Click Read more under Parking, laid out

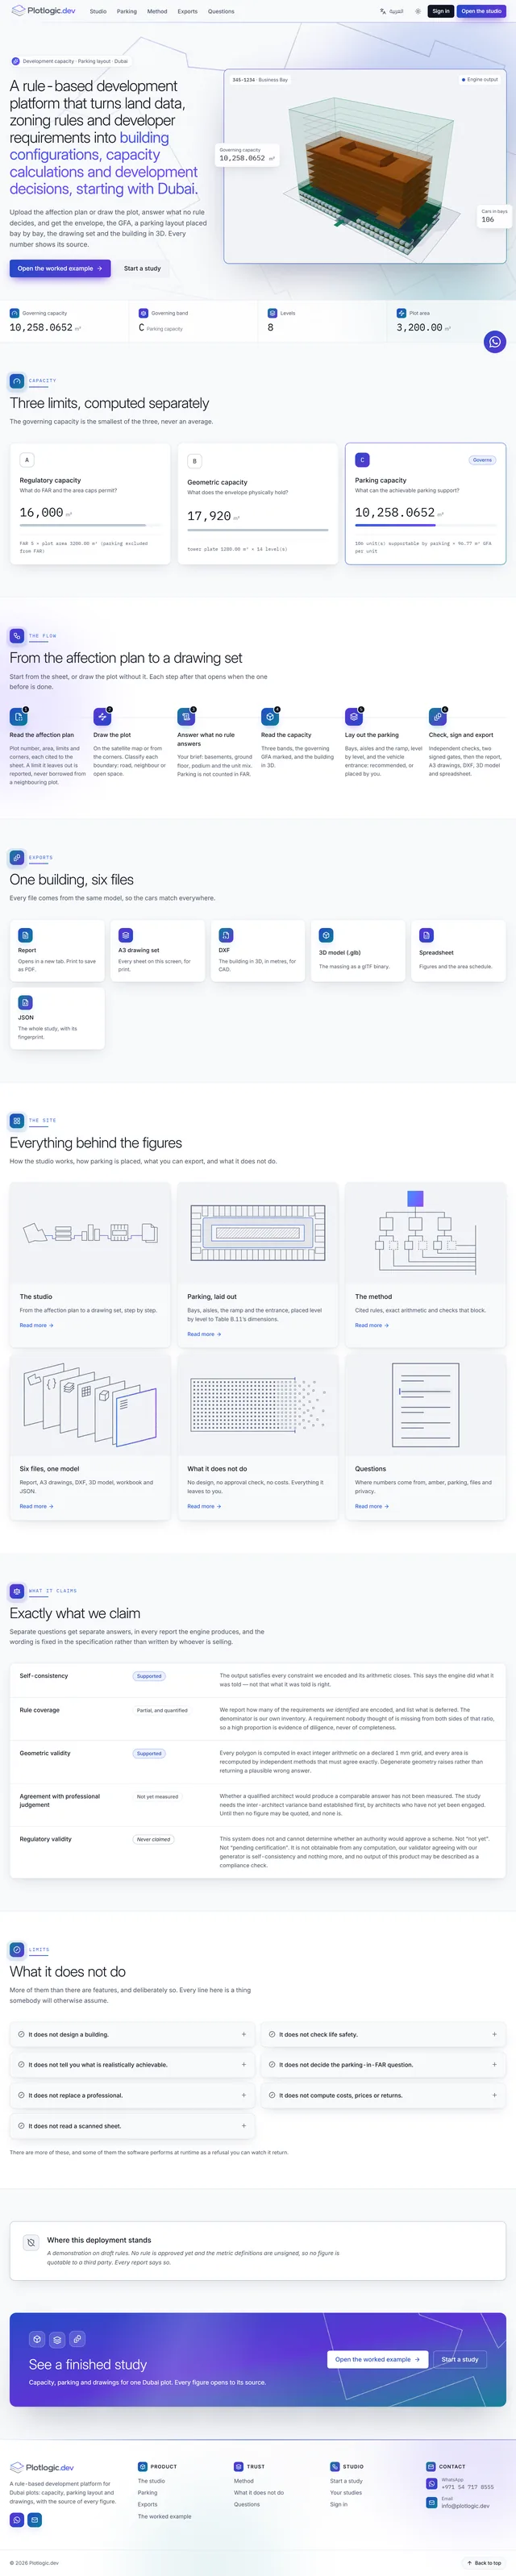coord(204,1334)
